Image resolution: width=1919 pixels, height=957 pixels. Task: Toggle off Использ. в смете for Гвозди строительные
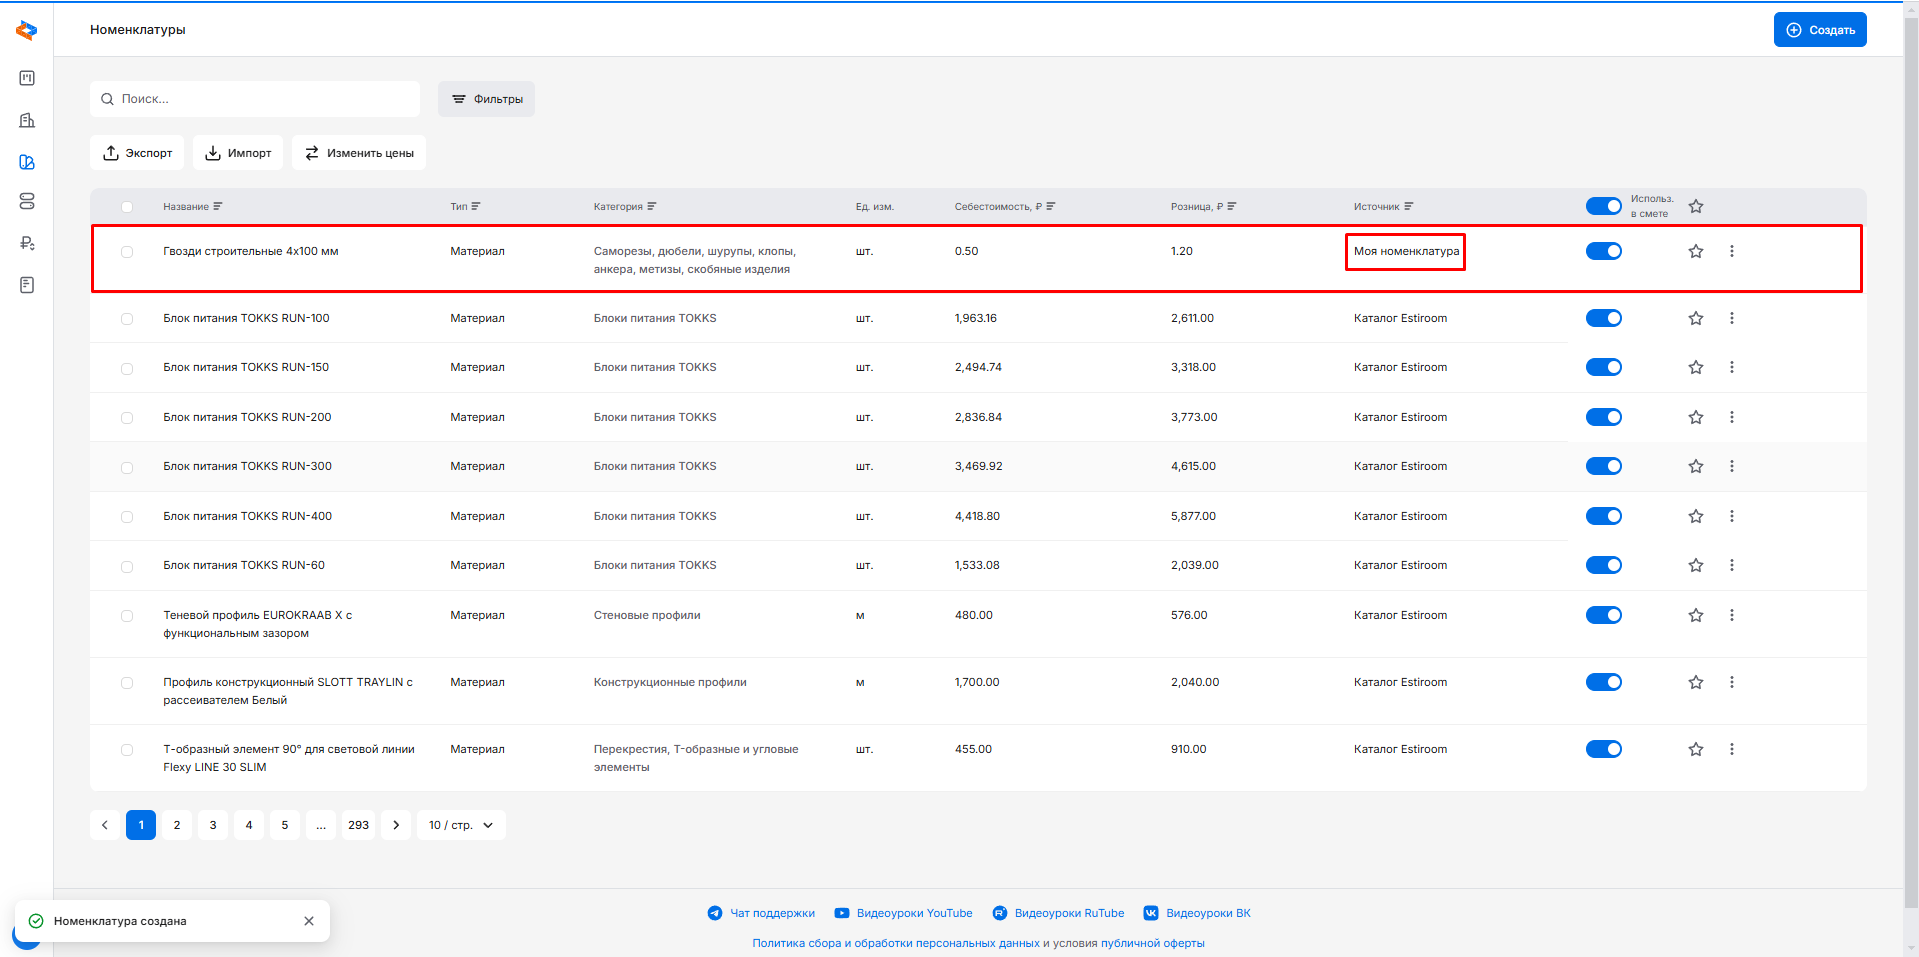[x=1603, y=252]
